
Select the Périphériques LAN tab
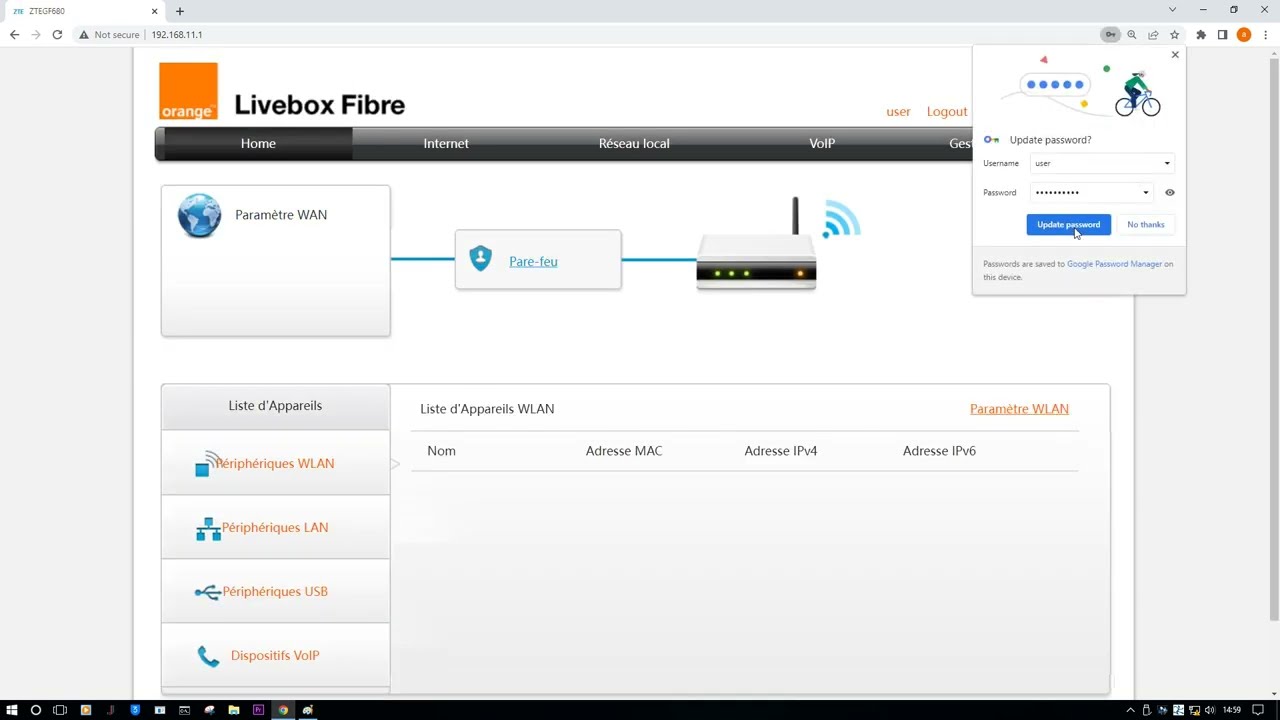(275, 527)
